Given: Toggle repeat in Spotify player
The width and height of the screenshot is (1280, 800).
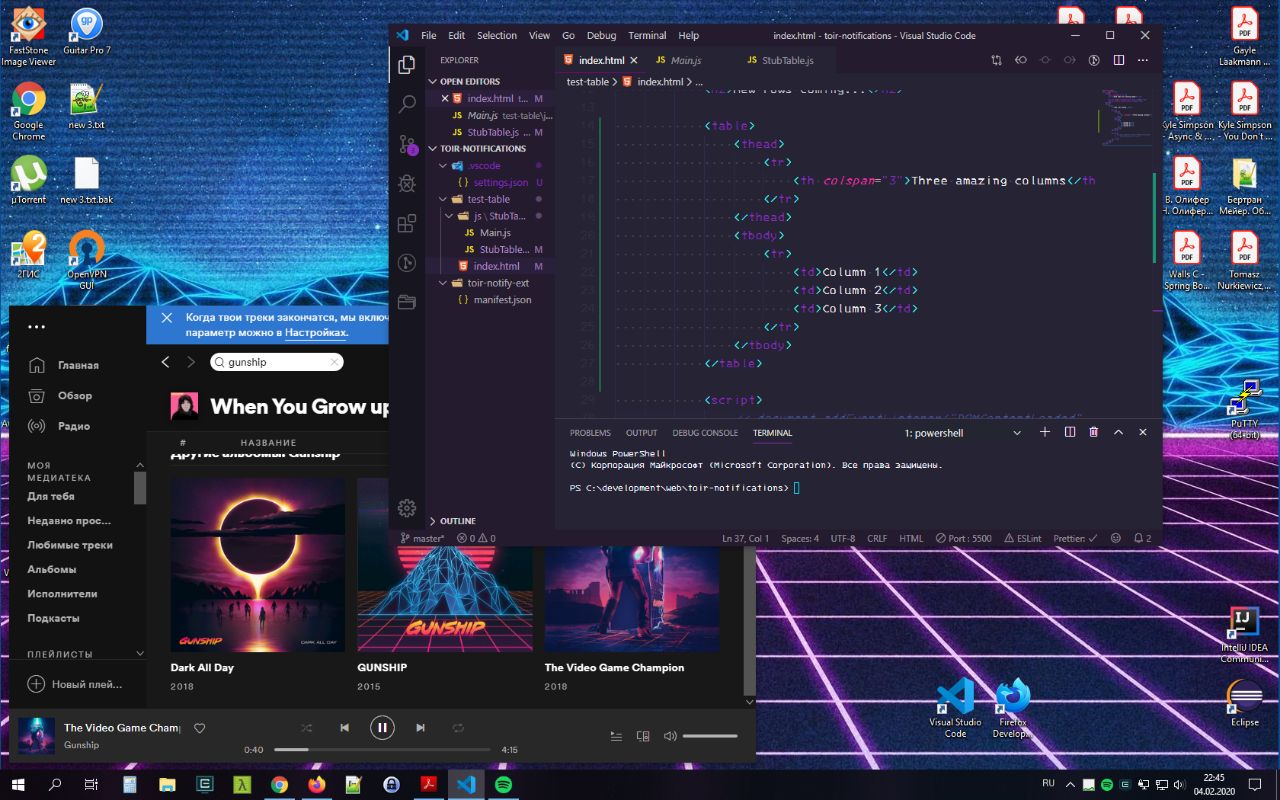Looking at the screenshot, I should pos(458,728).
